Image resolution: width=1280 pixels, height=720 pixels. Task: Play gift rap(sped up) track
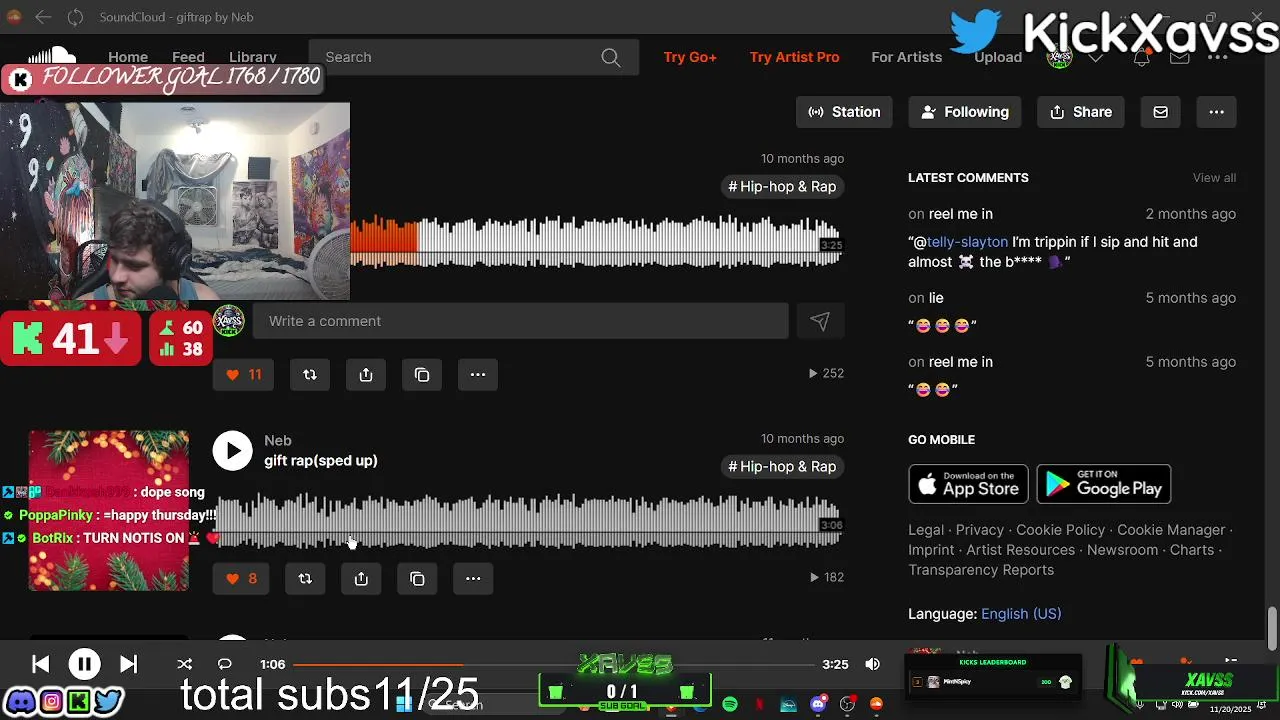(x=232, y=451)
